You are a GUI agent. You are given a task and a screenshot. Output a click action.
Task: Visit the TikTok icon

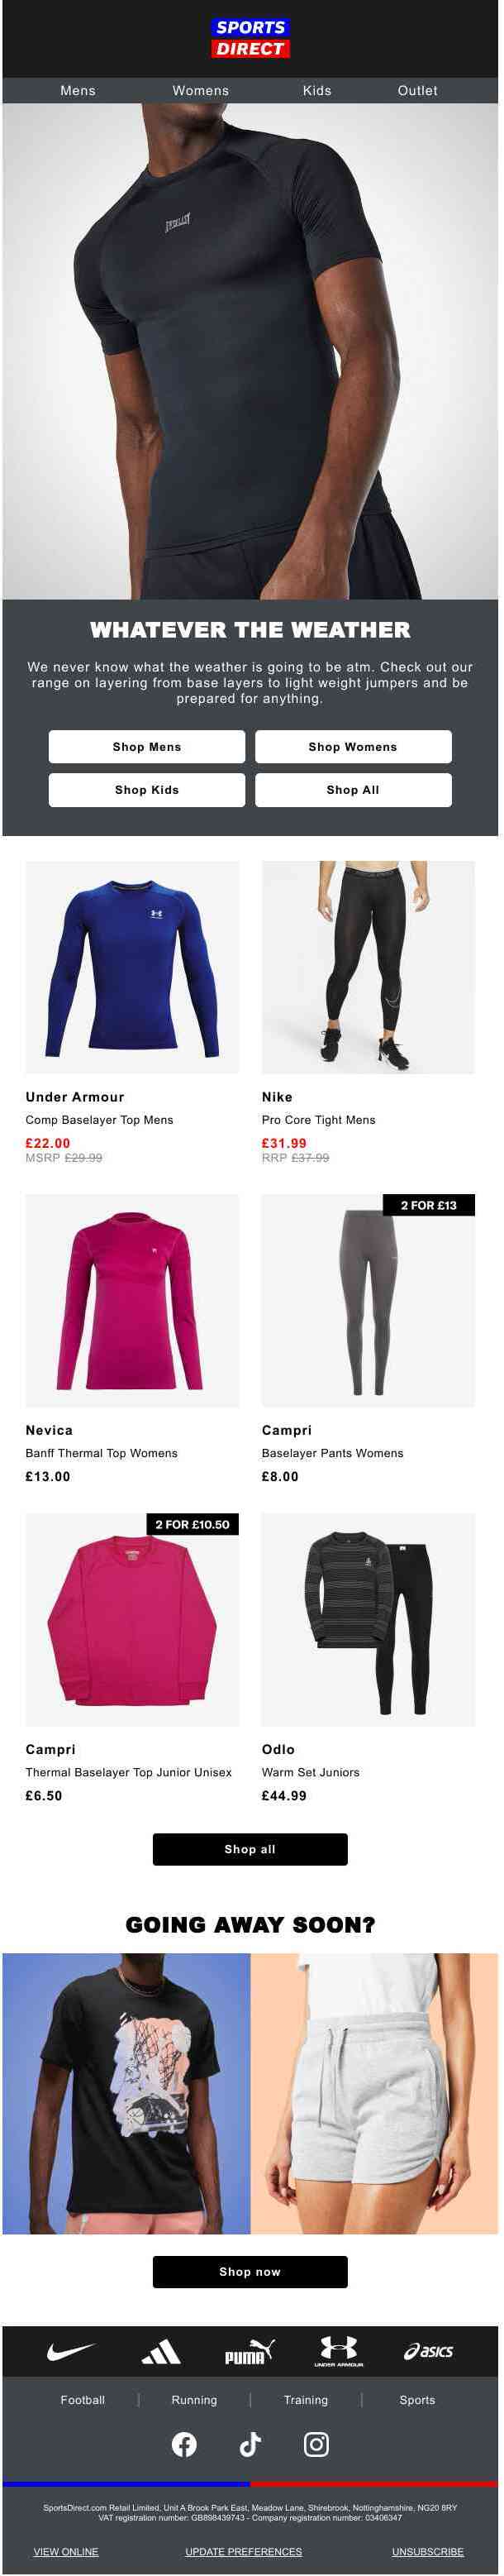pyautogui.click(x=250, y=2444)
